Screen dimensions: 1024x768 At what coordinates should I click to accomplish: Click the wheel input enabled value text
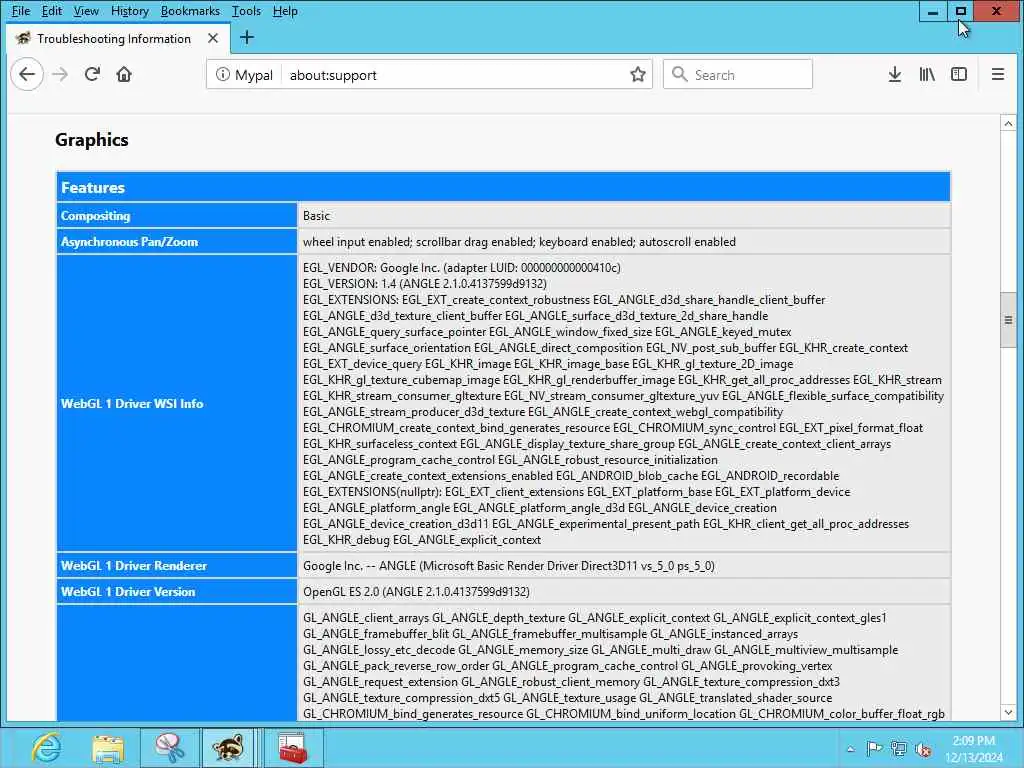coord(519,242)
